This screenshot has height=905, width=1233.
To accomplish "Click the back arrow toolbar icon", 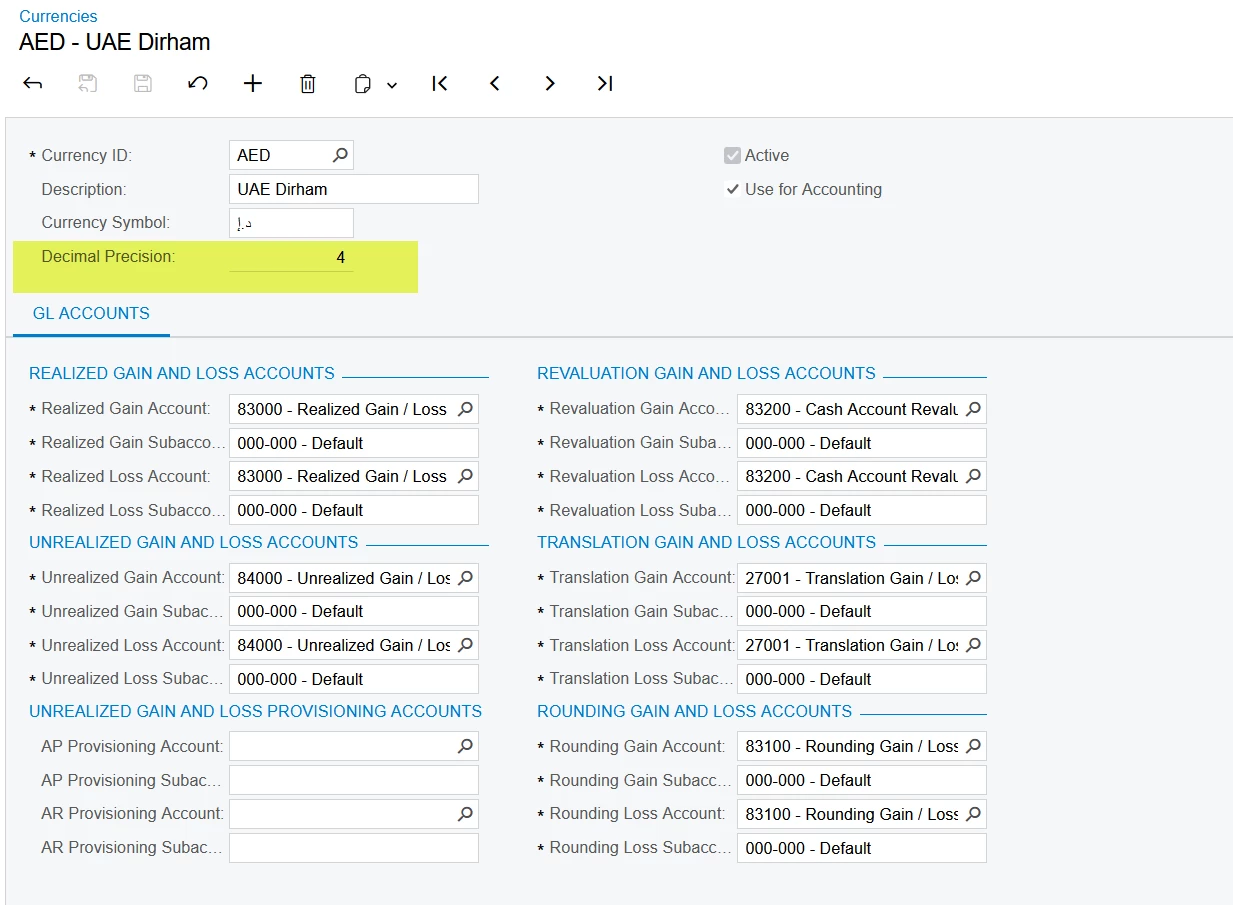I will pos(32,84).
